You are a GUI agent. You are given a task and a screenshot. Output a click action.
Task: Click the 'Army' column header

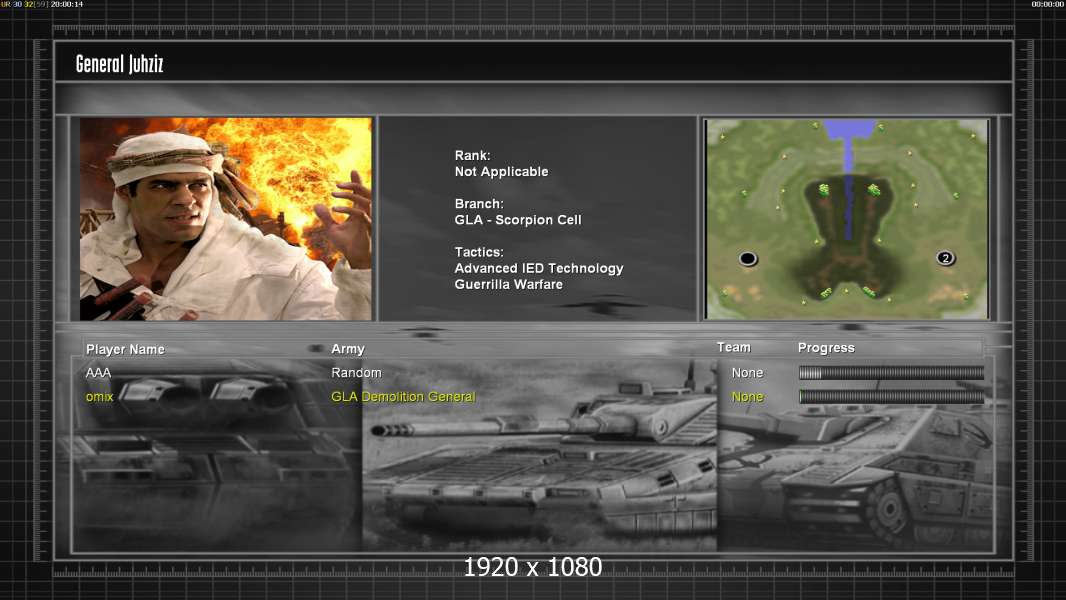(x=348, y=349)
